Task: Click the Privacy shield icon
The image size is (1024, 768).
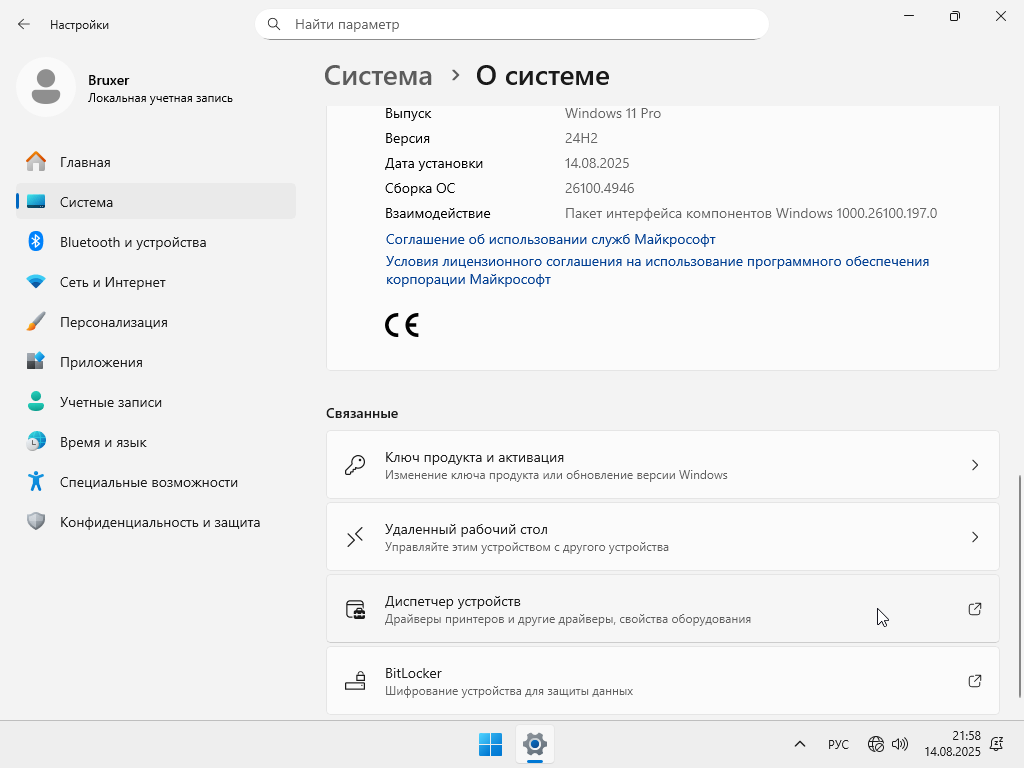Action: pos(36,521)
